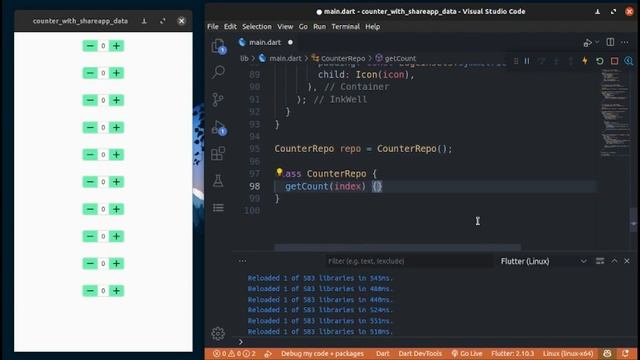Open the Go menu
This screenshot has height=360, width=640.
(x=303, y=27)
